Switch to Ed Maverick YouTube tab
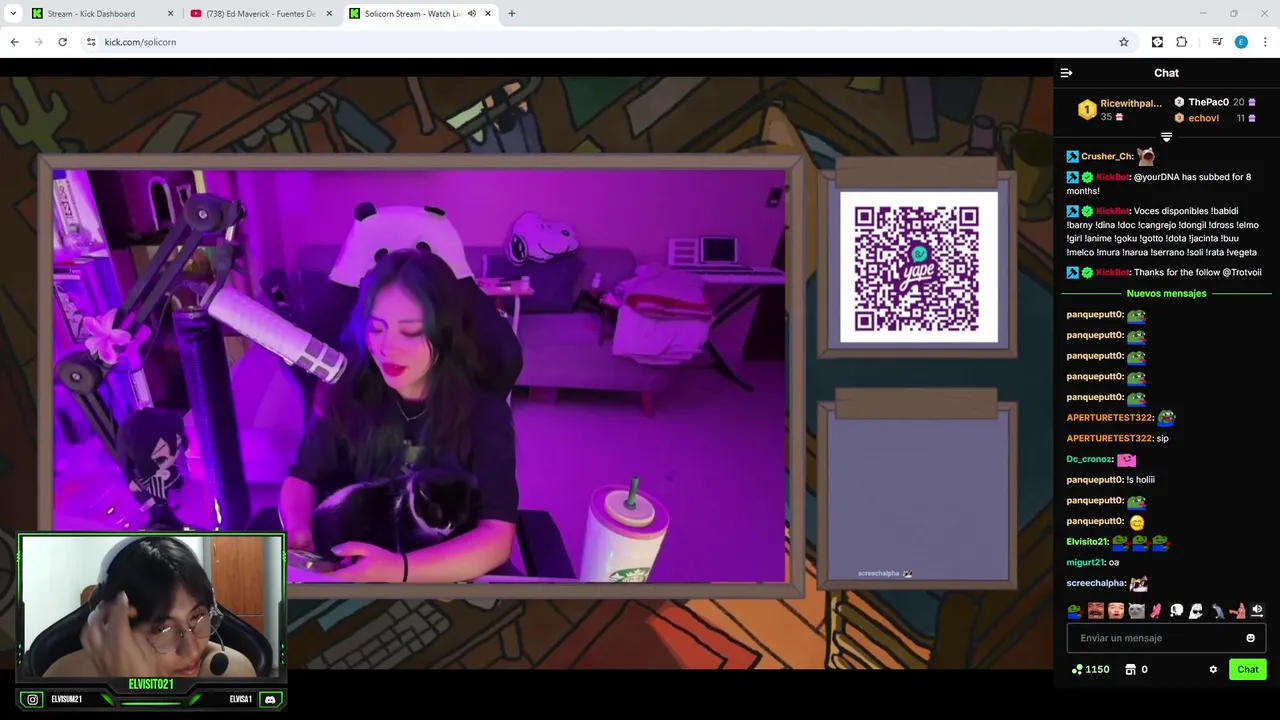Viewport: 1280px width, 720px height. point(260,14)
